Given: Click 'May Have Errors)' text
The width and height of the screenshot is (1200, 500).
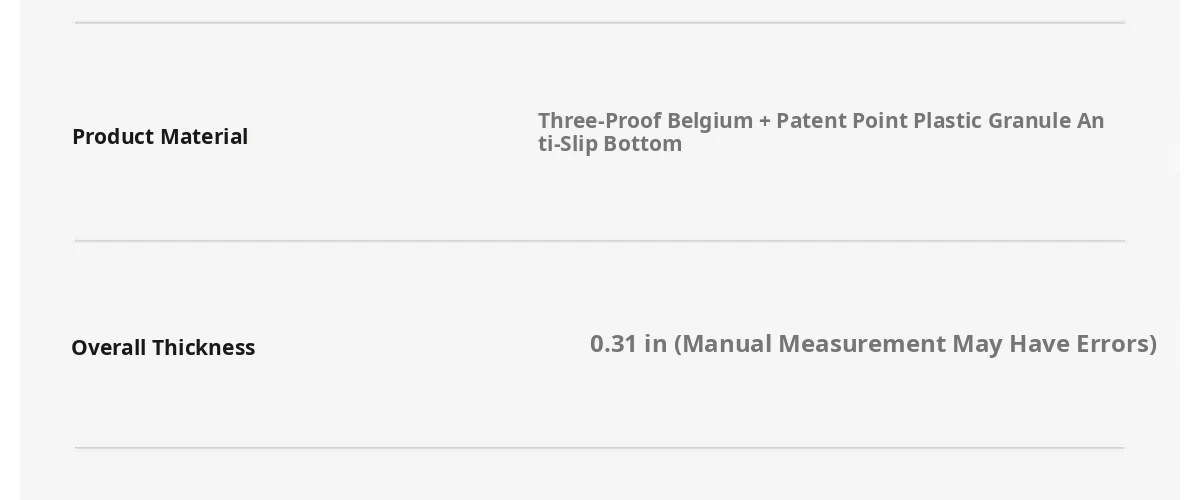Looking at the screenshot, I should 1055,343.
